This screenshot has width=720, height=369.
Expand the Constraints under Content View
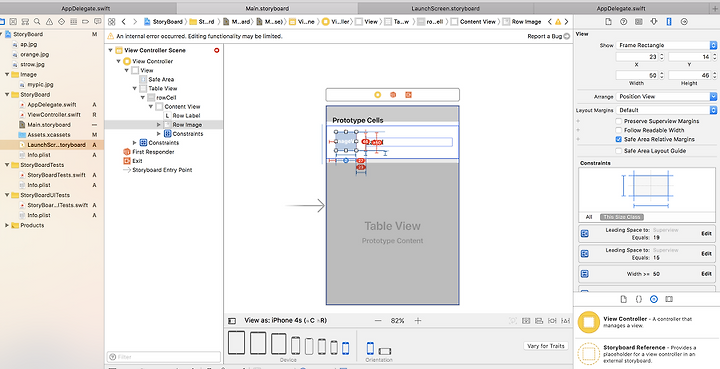[159, 134]
